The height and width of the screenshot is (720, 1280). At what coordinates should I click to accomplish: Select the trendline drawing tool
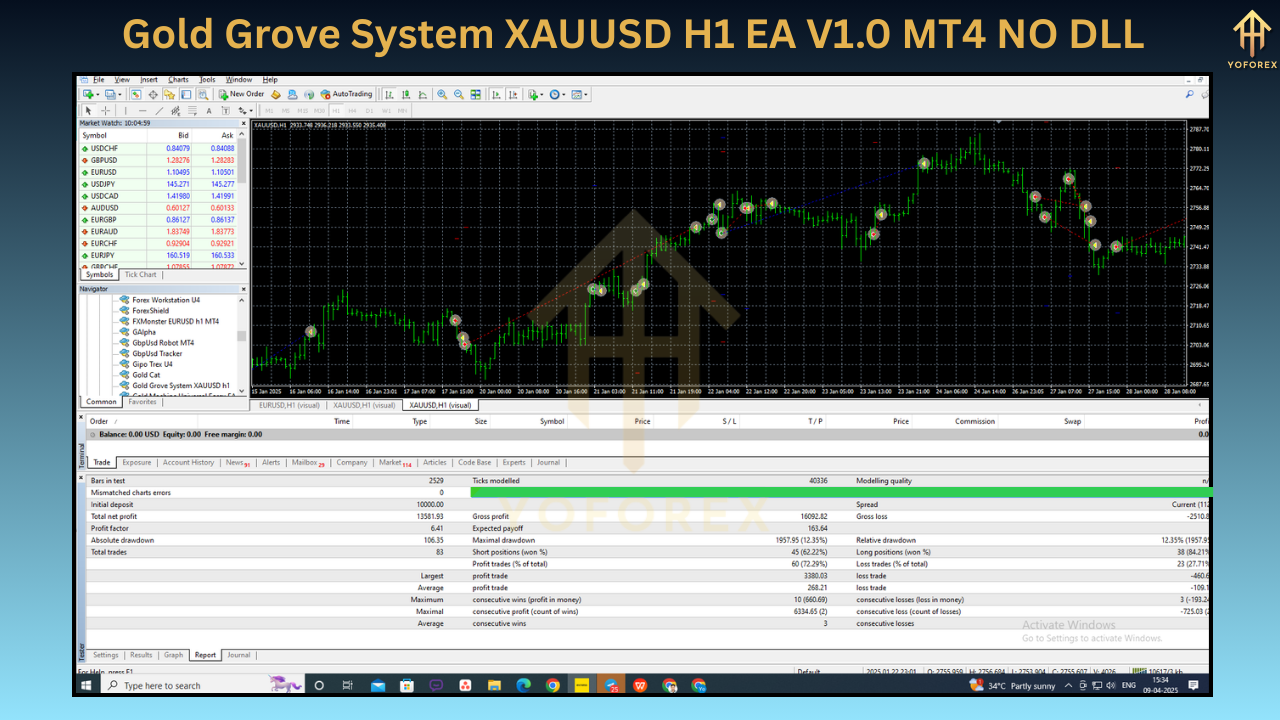159,110
